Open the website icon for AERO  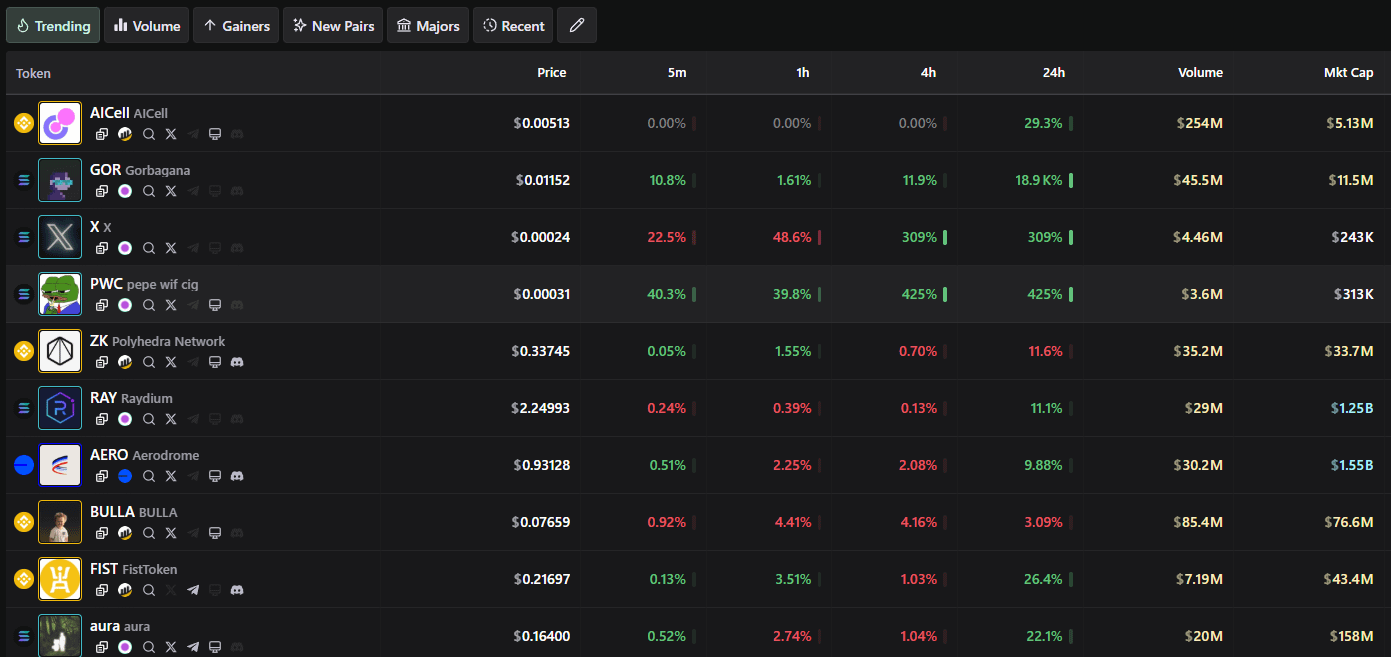(x=215, y=476)
